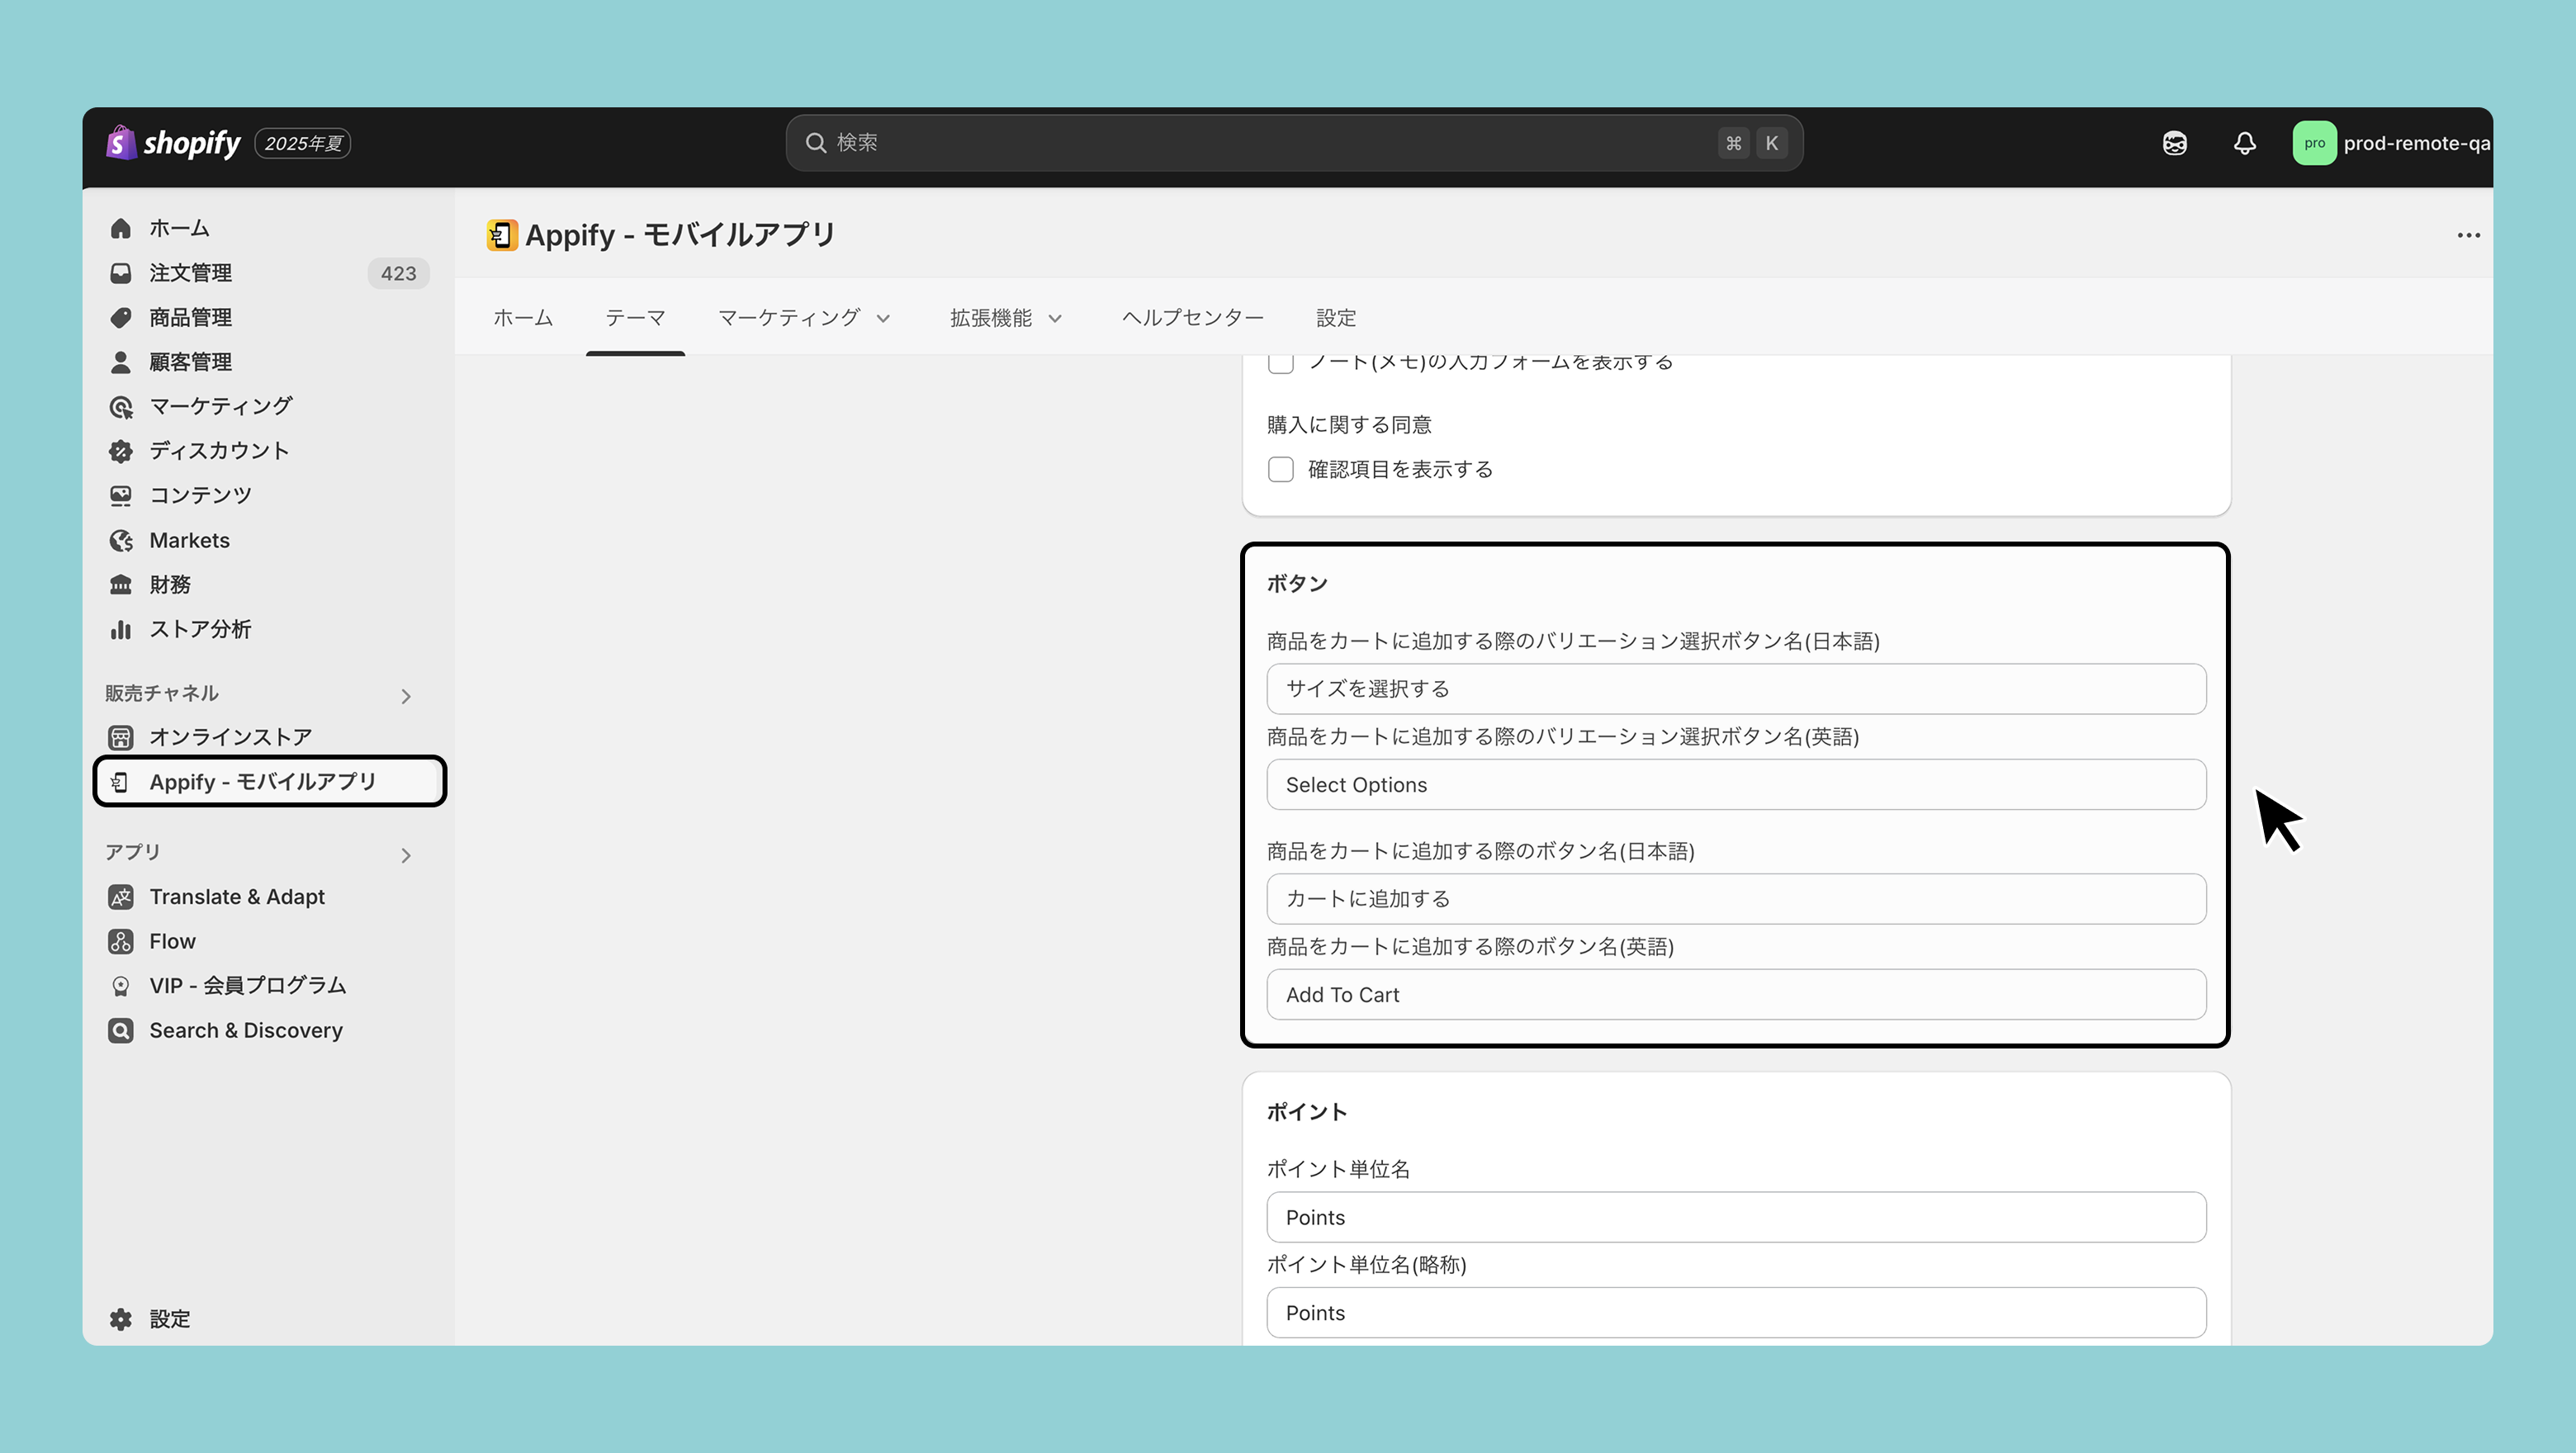Viewport: 2576px width, 1453px height.
Task: Click Search & Discovery sidebar label
Action: [246, 1030]
